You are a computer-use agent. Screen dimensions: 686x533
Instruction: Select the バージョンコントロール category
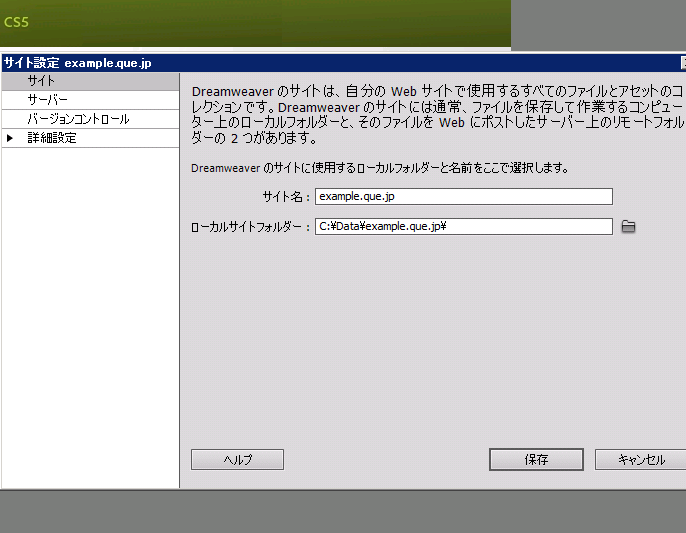[x=91, y=119]
